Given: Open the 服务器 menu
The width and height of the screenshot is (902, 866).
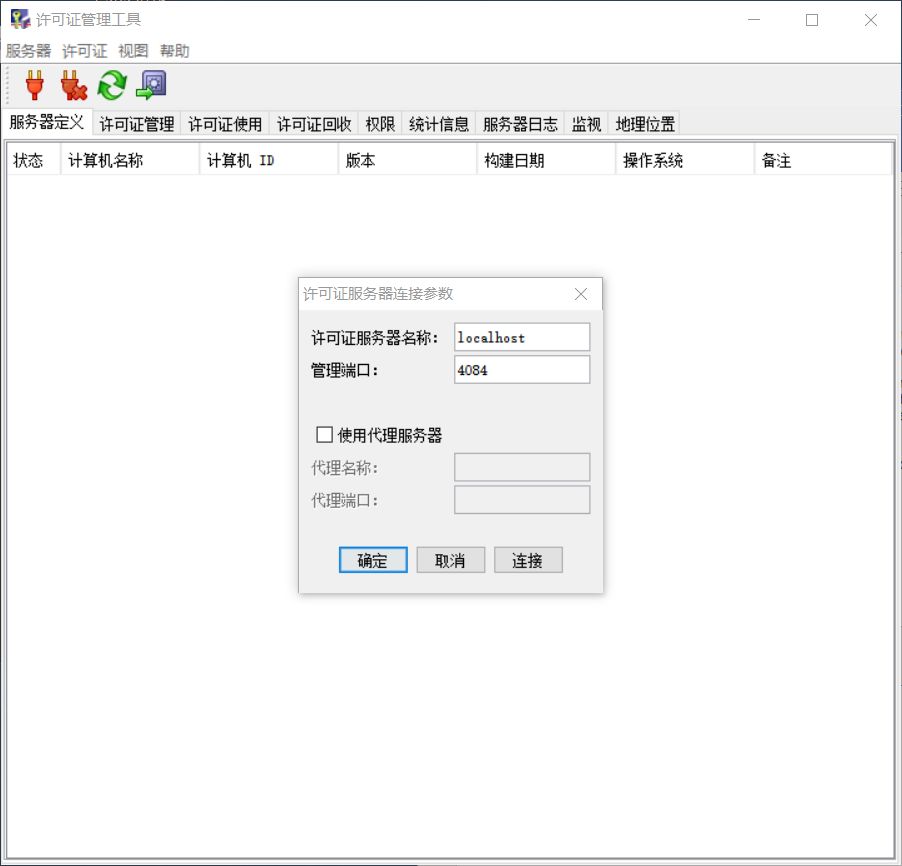Looking at the screenshot, I should click(28, 51).
